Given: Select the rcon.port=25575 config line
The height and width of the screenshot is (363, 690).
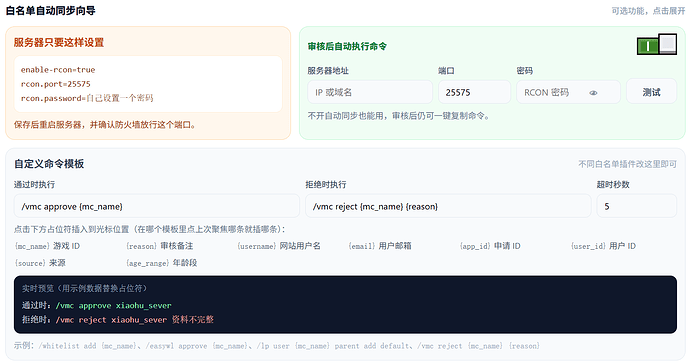Looking at the screenshot, I should pyautogui.click(x=55, y=84).
